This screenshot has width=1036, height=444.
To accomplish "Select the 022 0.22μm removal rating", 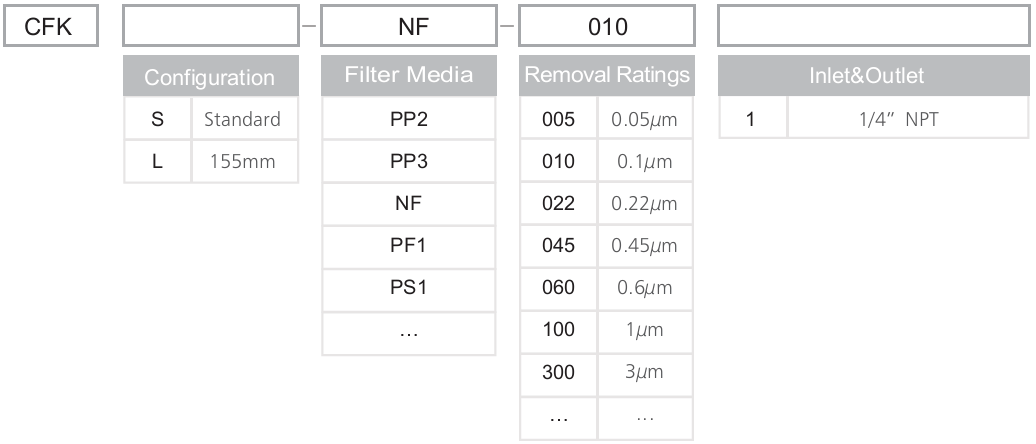I will (607, 204).
